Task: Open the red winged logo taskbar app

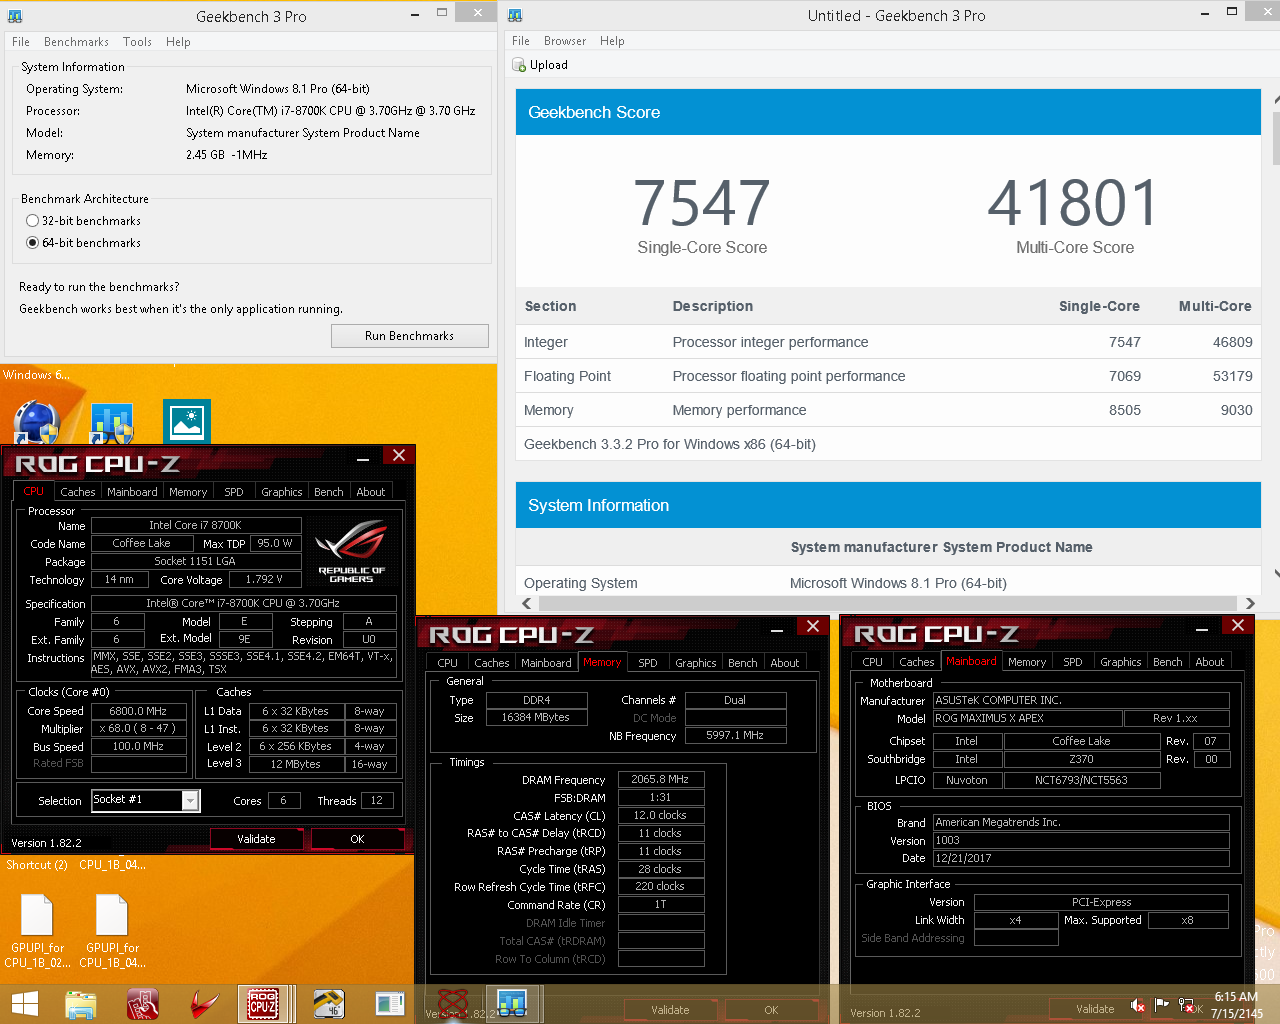Action: coord(204,1004)
